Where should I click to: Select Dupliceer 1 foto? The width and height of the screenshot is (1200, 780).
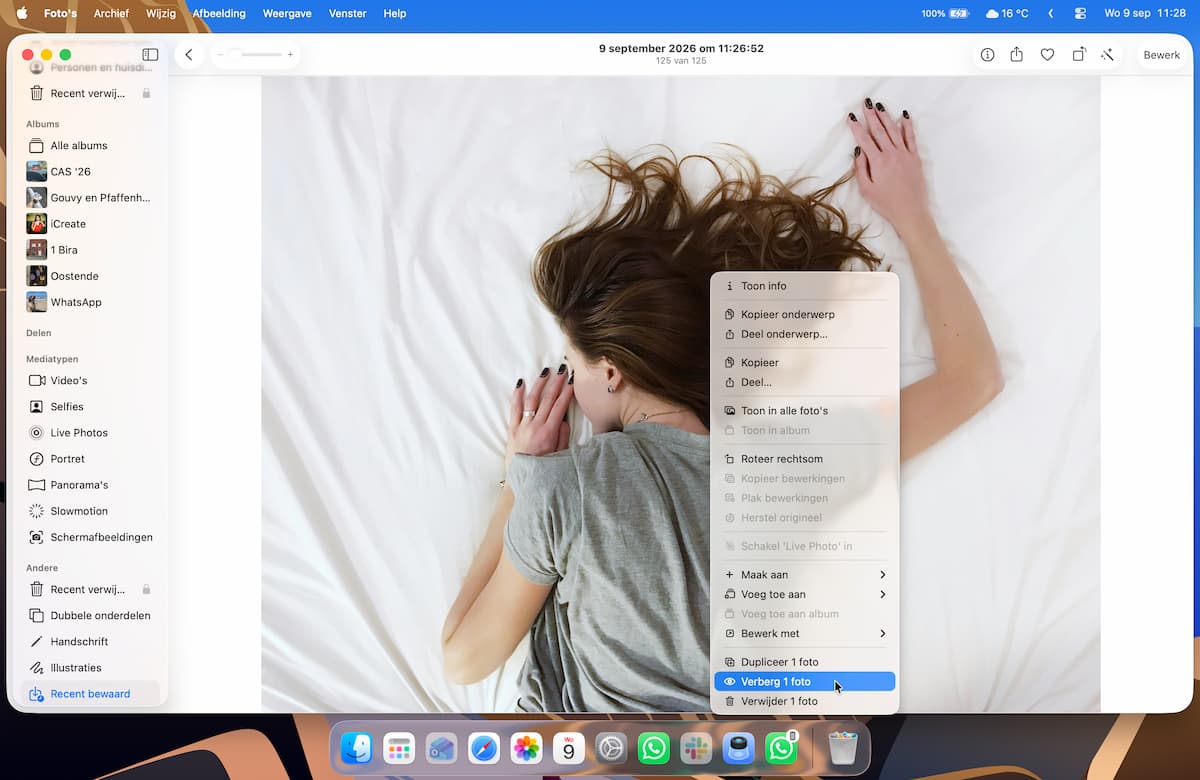[804, 662]
